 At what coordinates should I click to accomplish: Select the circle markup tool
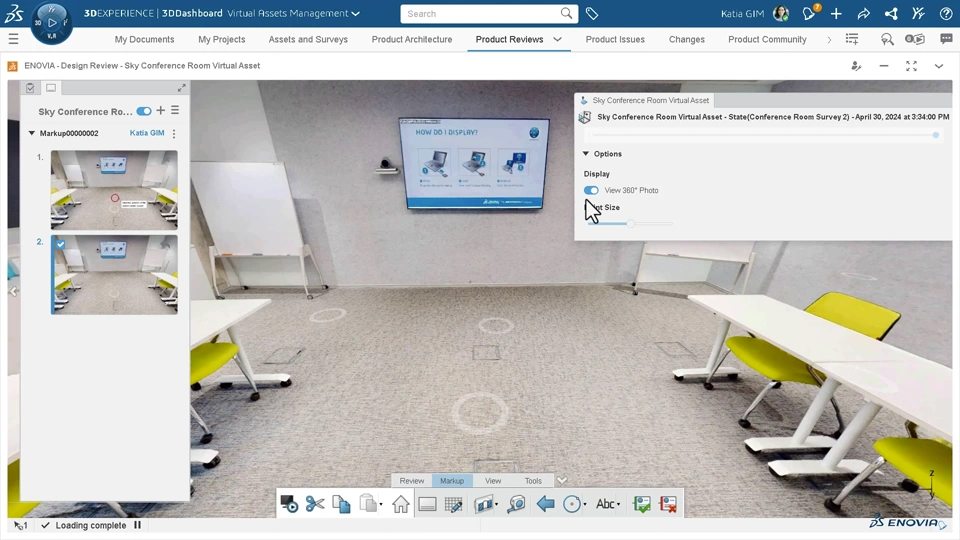tap(571, 504)
